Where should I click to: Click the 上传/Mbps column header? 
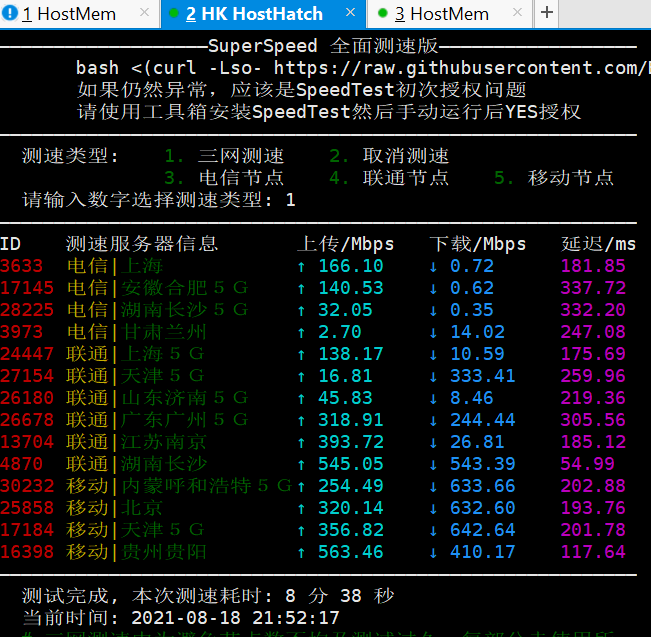pyautogui.click(x=345, y=244)
